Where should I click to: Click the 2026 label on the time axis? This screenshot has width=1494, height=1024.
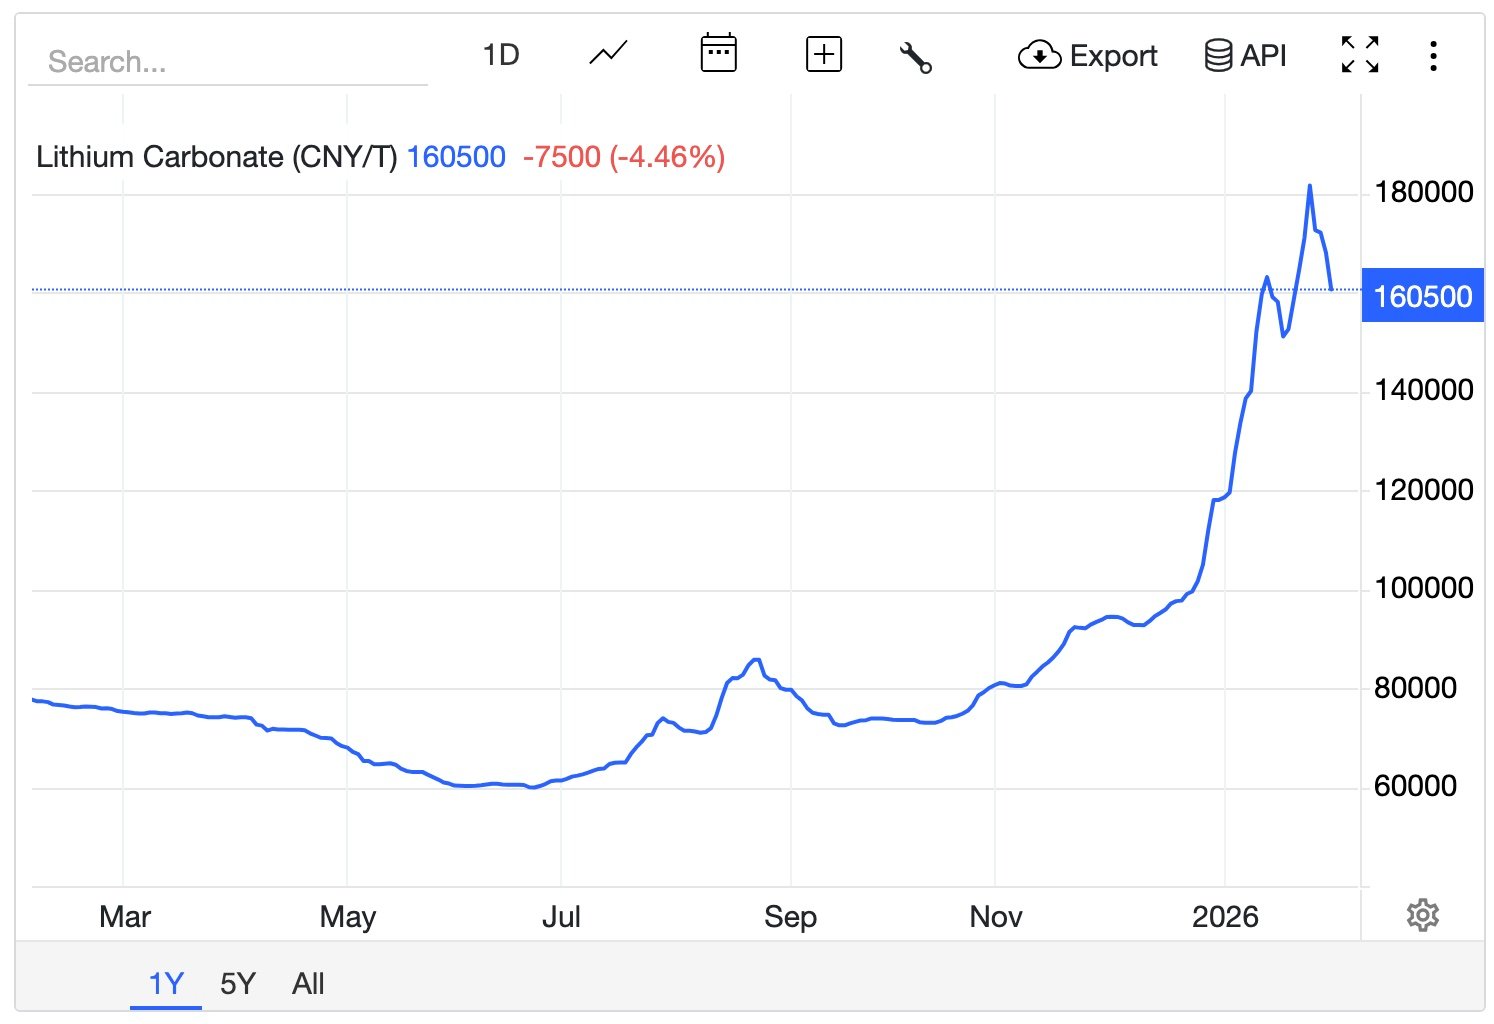1225,917
